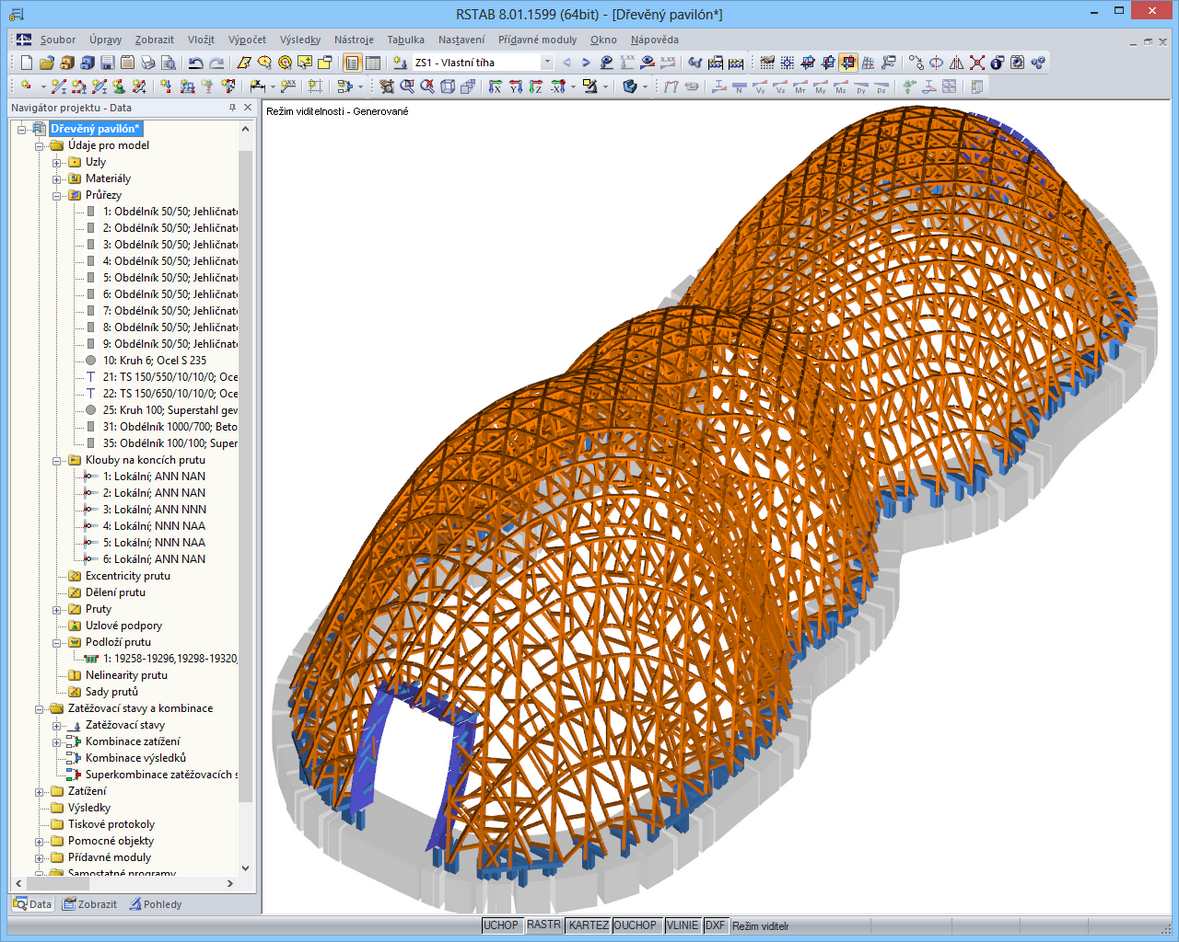
Task: Open the Výpočet menu
Action: (247, 40)
